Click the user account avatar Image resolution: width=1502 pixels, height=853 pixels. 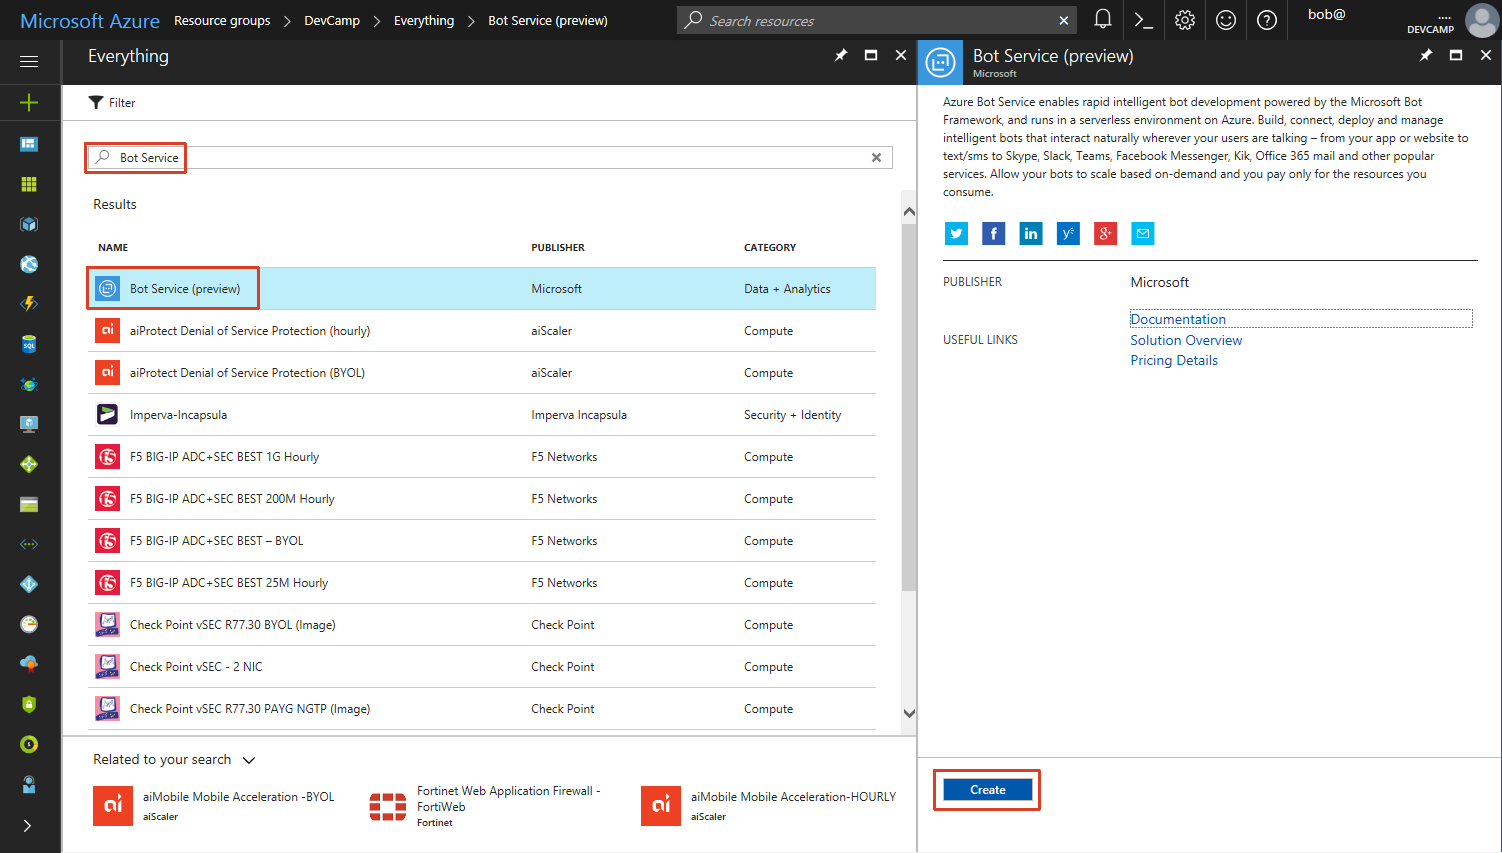pos(1481,20)
